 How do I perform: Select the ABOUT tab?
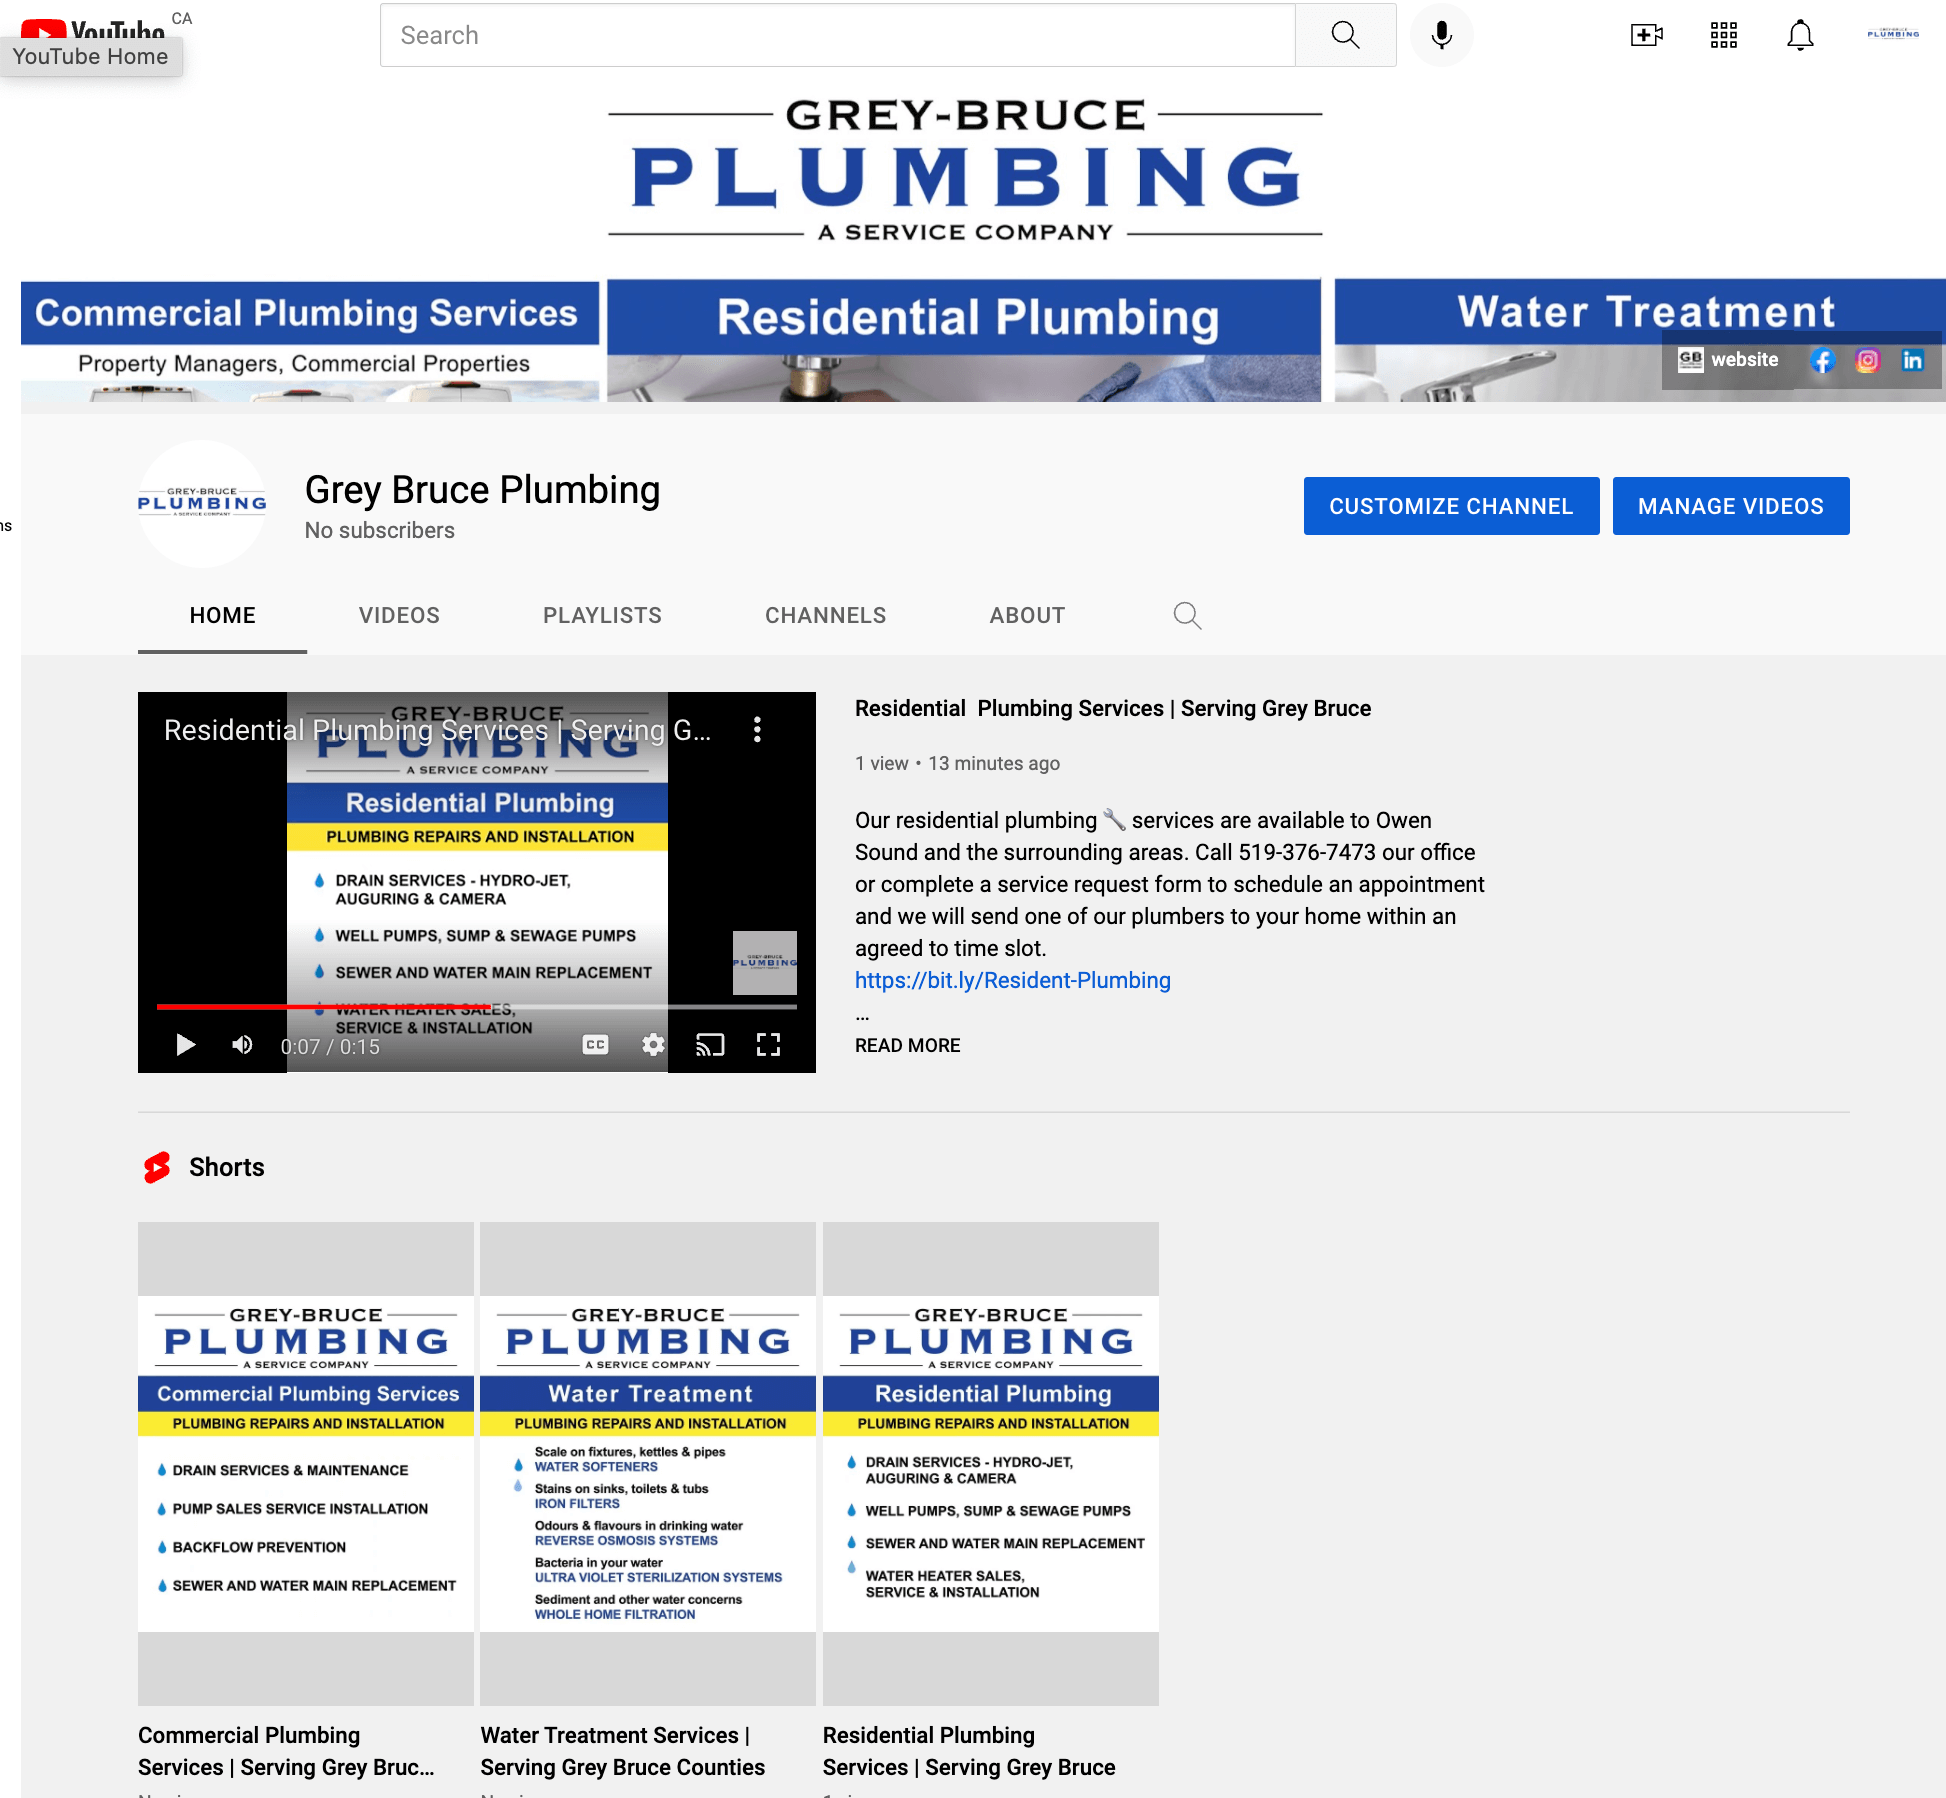[1026, 615]
